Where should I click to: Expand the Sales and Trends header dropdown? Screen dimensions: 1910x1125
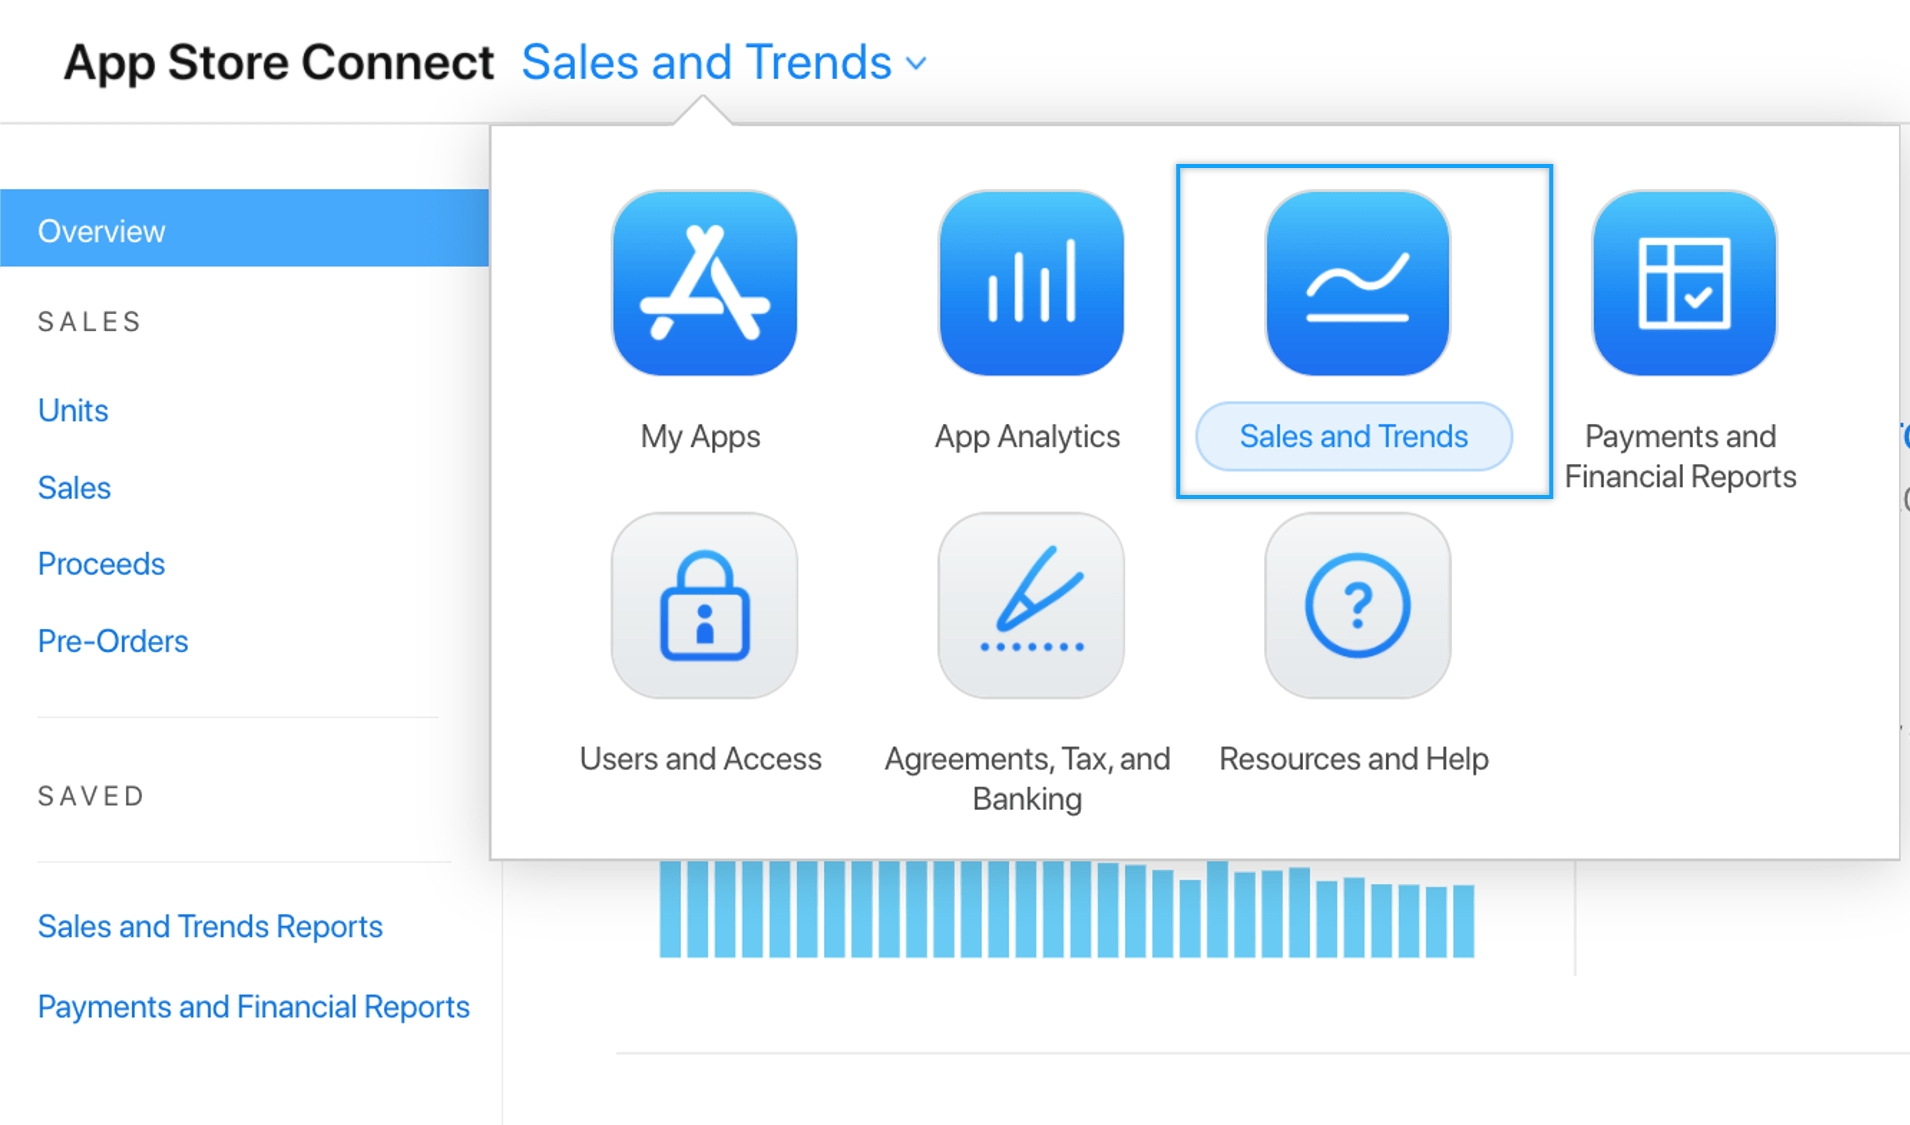click(x=706, y=63)
